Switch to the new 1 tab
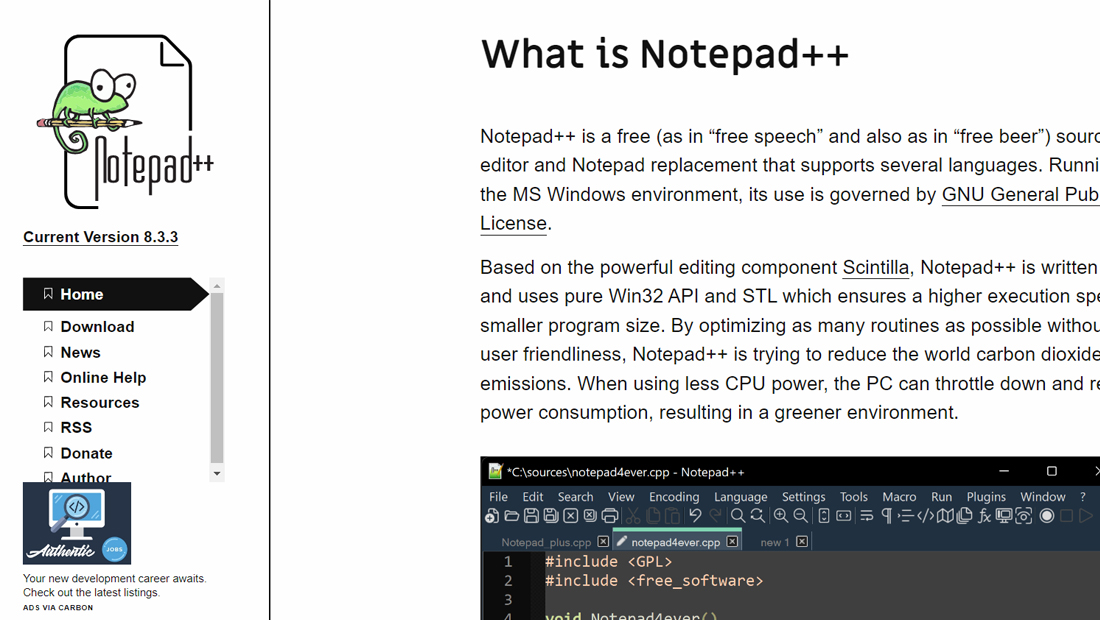Image resolution: width=1100 pixels, height=620 pixels. 774,542
